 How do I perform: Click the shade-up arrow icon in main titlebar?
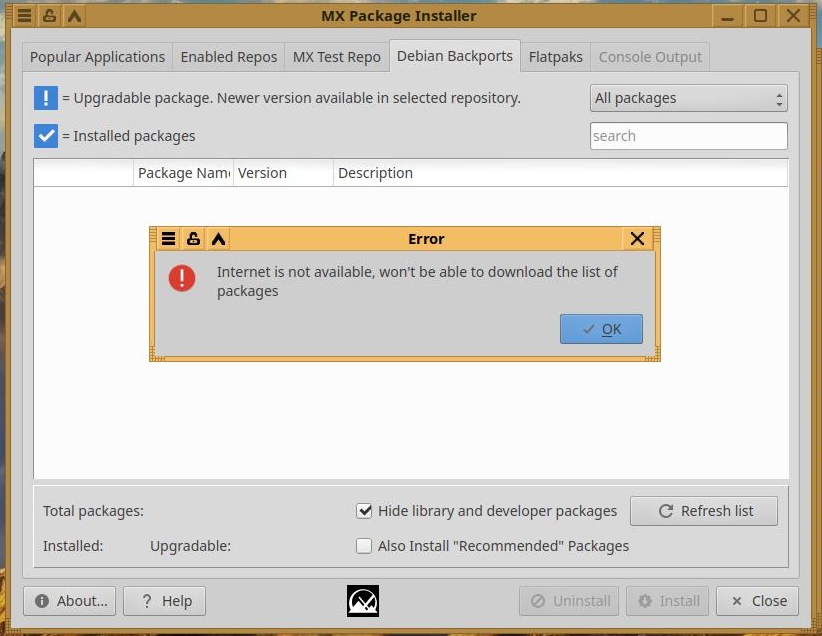click(74, 16)
